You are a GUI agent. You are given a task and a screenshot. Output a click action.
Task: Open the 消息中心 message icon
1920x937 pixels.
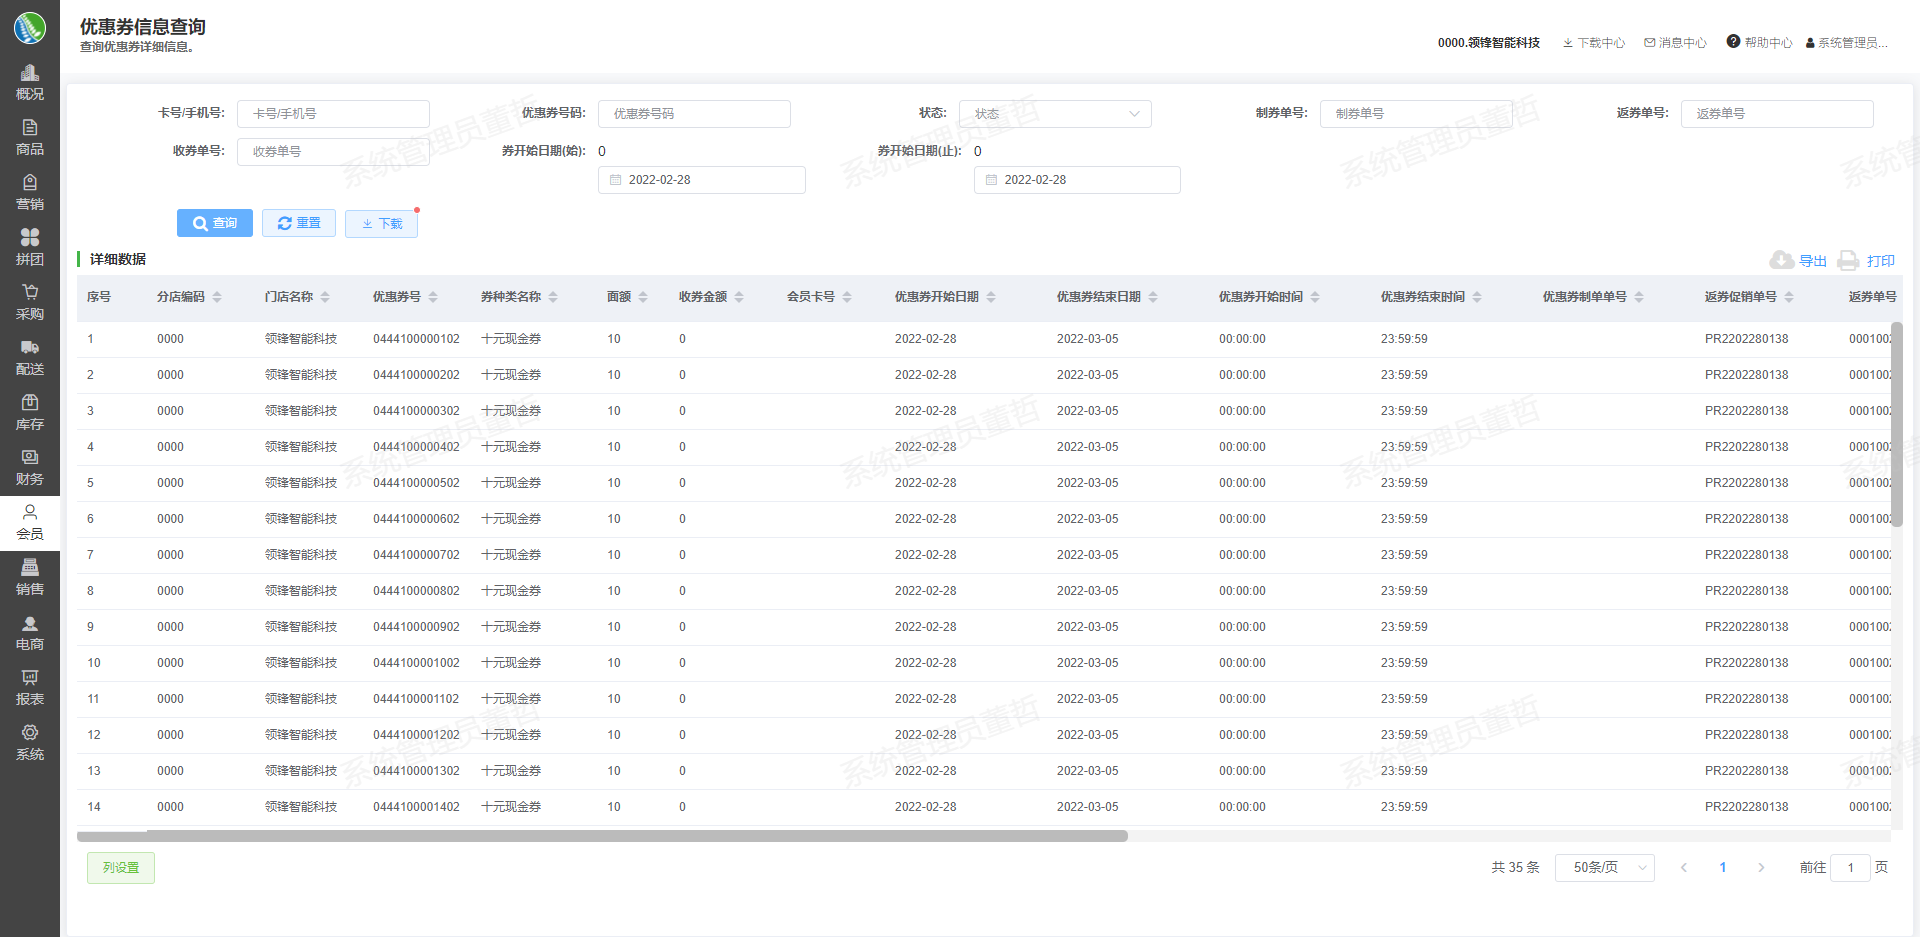[1650, 43]
